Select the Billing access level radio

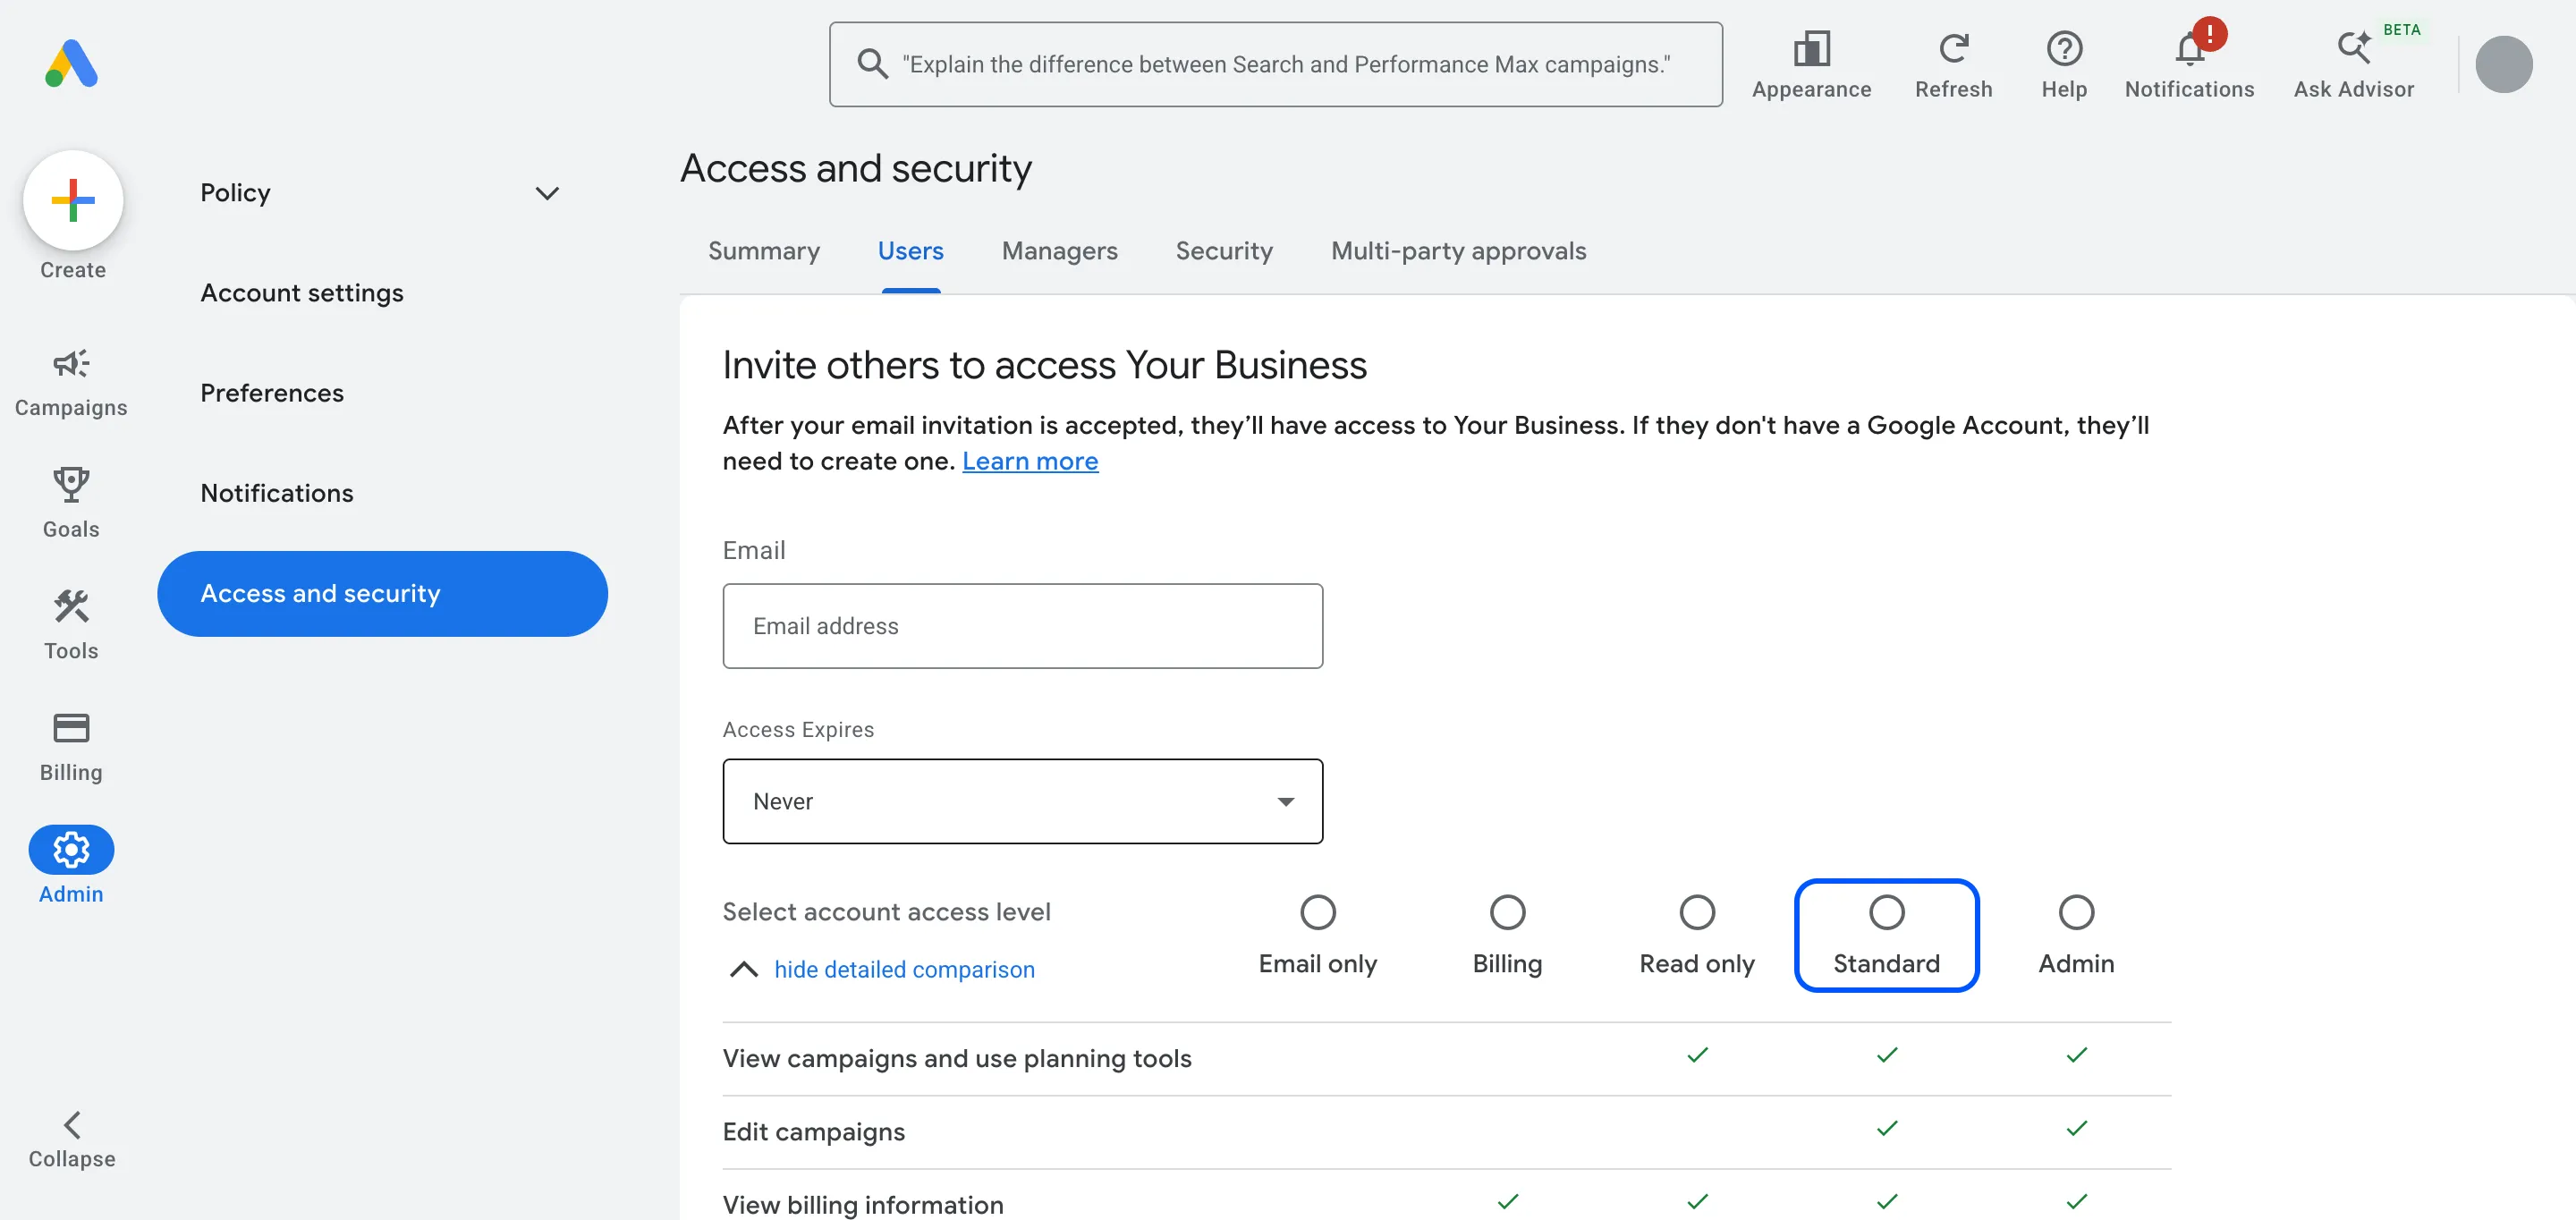click(1507, 912)
